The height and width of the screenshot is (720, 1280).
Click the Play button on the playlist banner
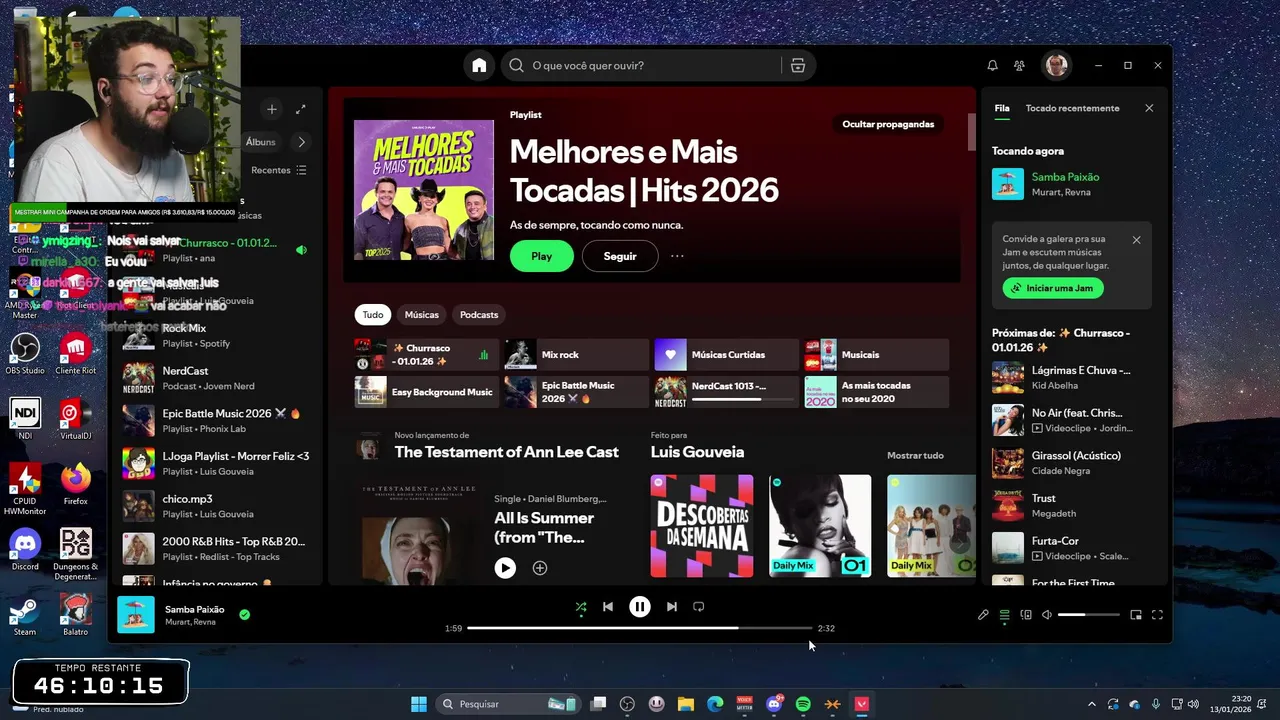pyautogui.click(x=541, y=256)
